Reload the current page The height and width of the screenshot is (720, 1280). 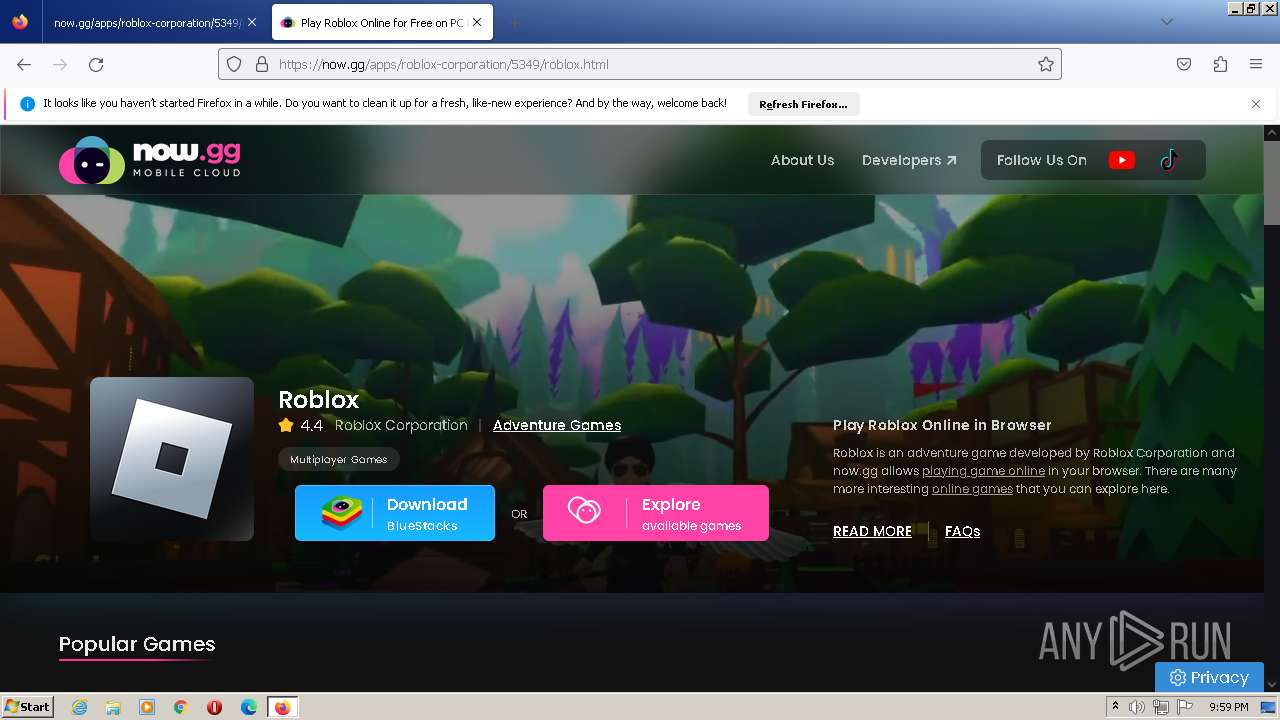[x=96, y=64]
